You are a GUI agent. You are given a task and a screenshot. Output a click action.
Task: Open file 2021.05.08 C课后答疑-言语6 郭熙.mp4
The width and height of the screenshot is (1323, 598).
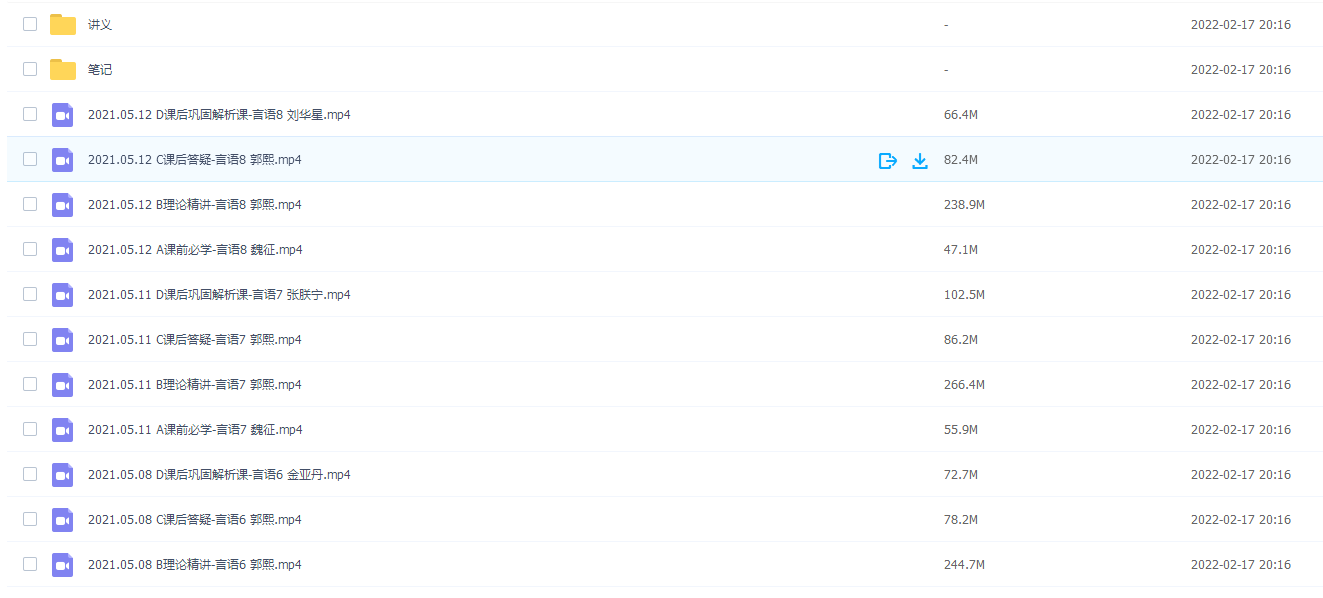pos(195,520)
